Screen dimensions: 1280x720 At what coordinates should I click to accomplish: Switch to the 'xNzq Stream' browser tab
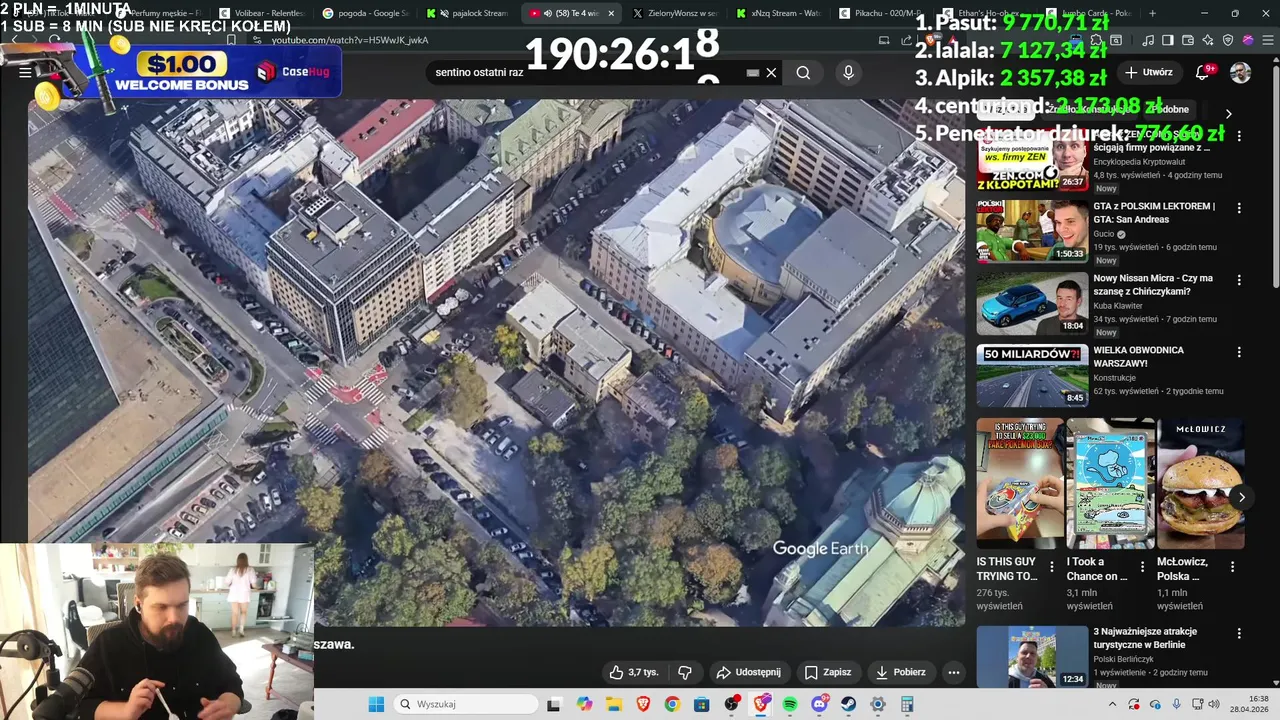(x=778, y=13)
